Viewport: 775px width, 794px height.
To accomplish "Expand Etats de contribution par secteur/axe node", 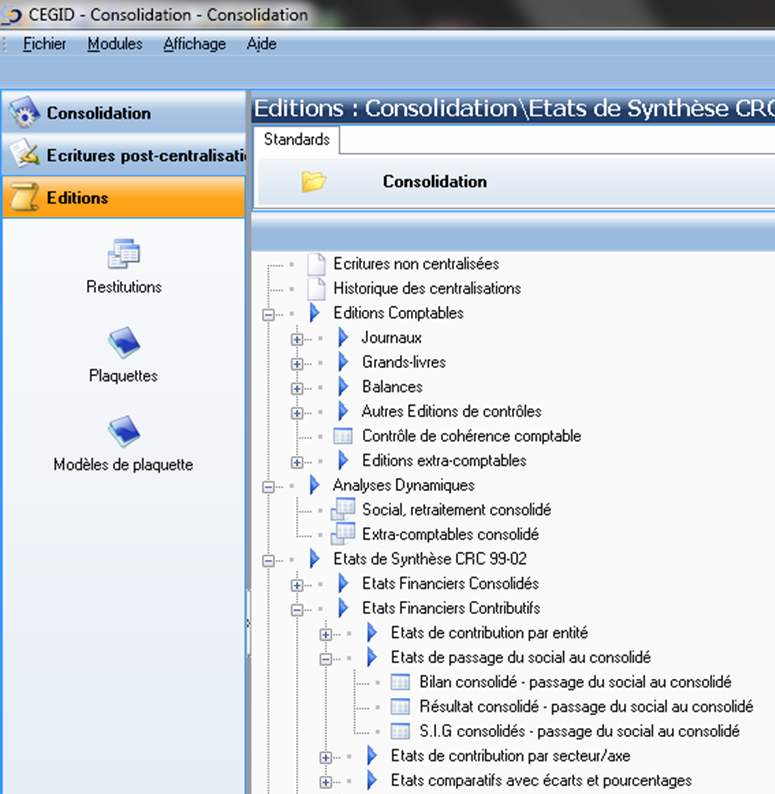I will (326, 758).
